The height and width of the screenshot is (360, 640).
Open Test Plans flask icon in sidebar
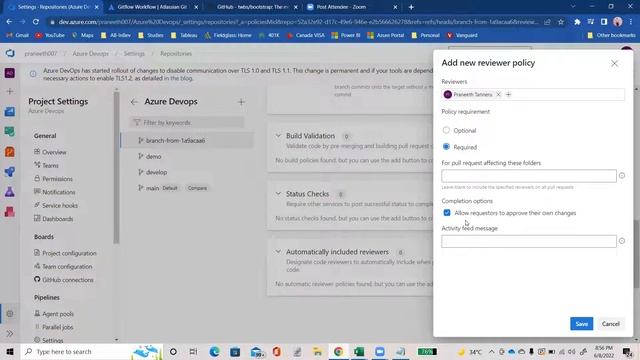[x=10, y=191]
